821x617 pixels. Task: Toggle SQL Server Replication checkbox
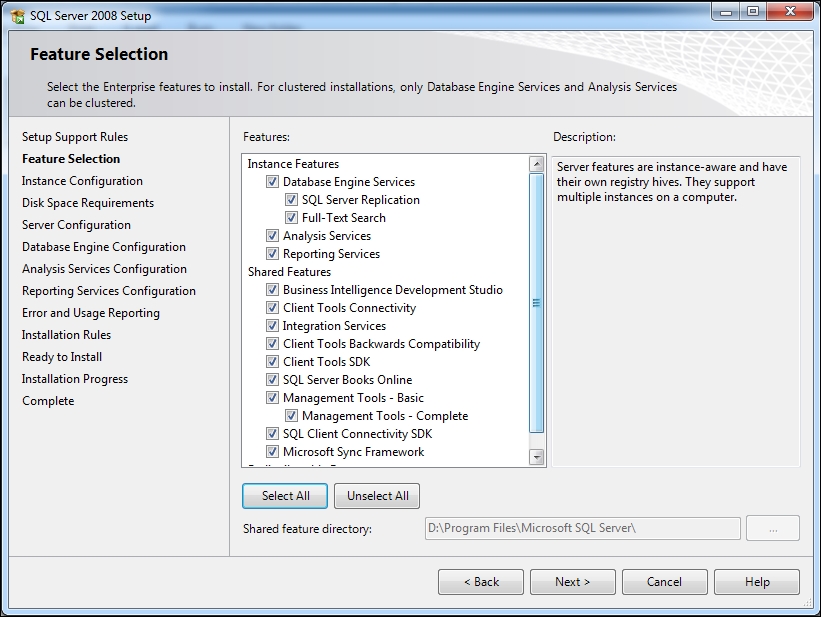291,200
